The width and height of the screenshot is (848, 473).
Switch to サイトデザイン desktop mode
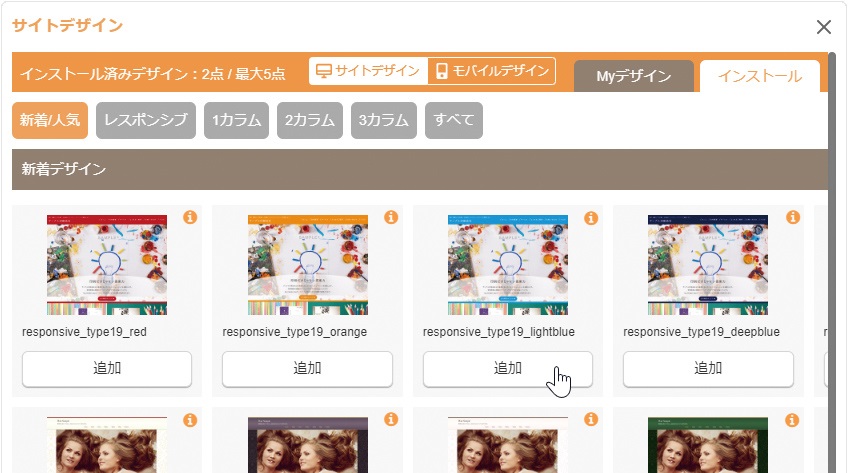[367, 71]
